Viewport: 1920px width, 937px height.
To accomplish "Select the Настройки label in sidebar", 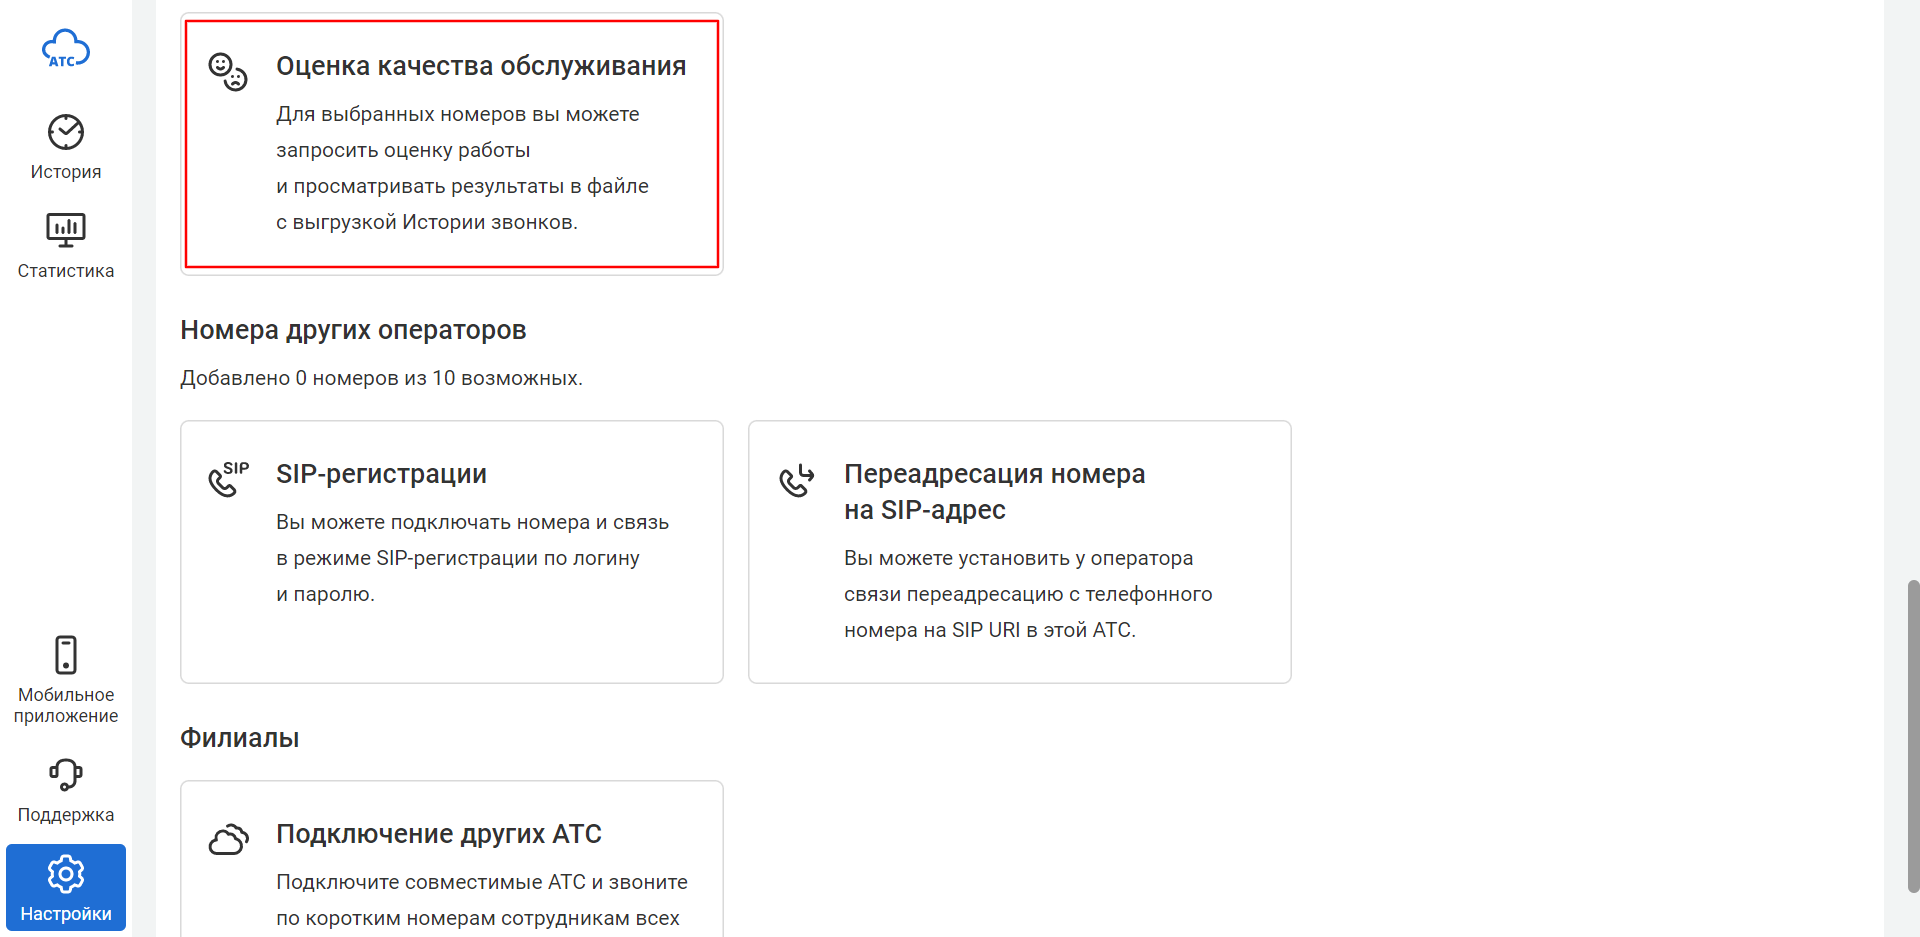I will point(66,914).
